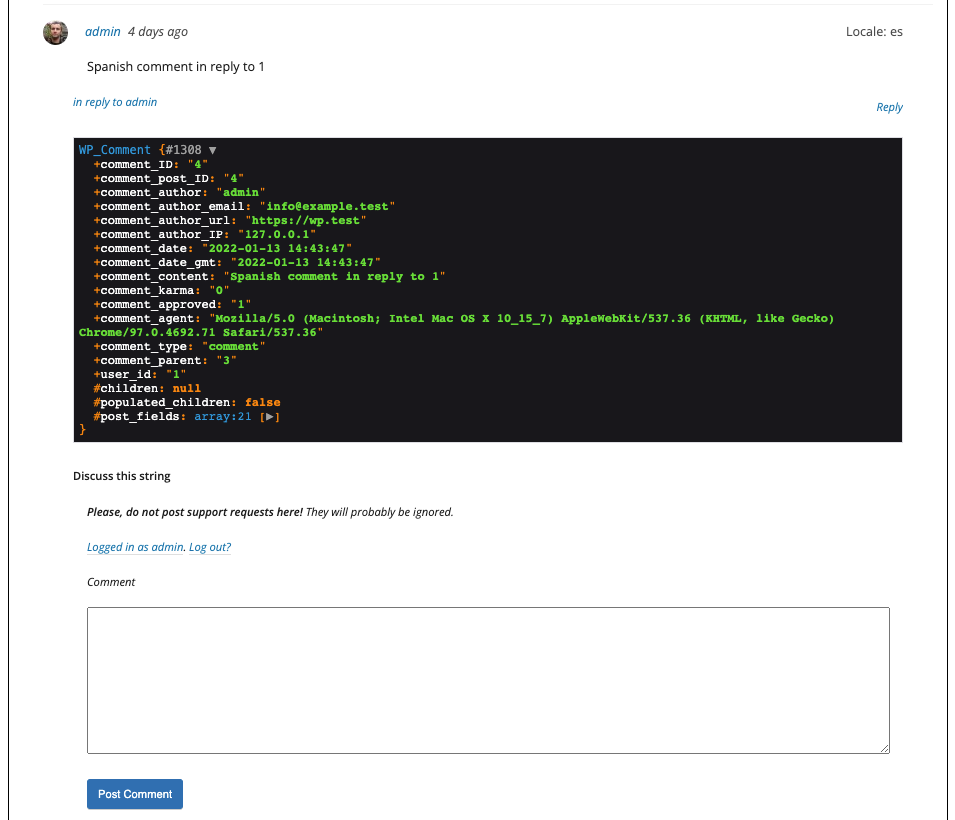955x820 pixels.
Task: Click the info@example.test email value
Action: tap(327, 207)
